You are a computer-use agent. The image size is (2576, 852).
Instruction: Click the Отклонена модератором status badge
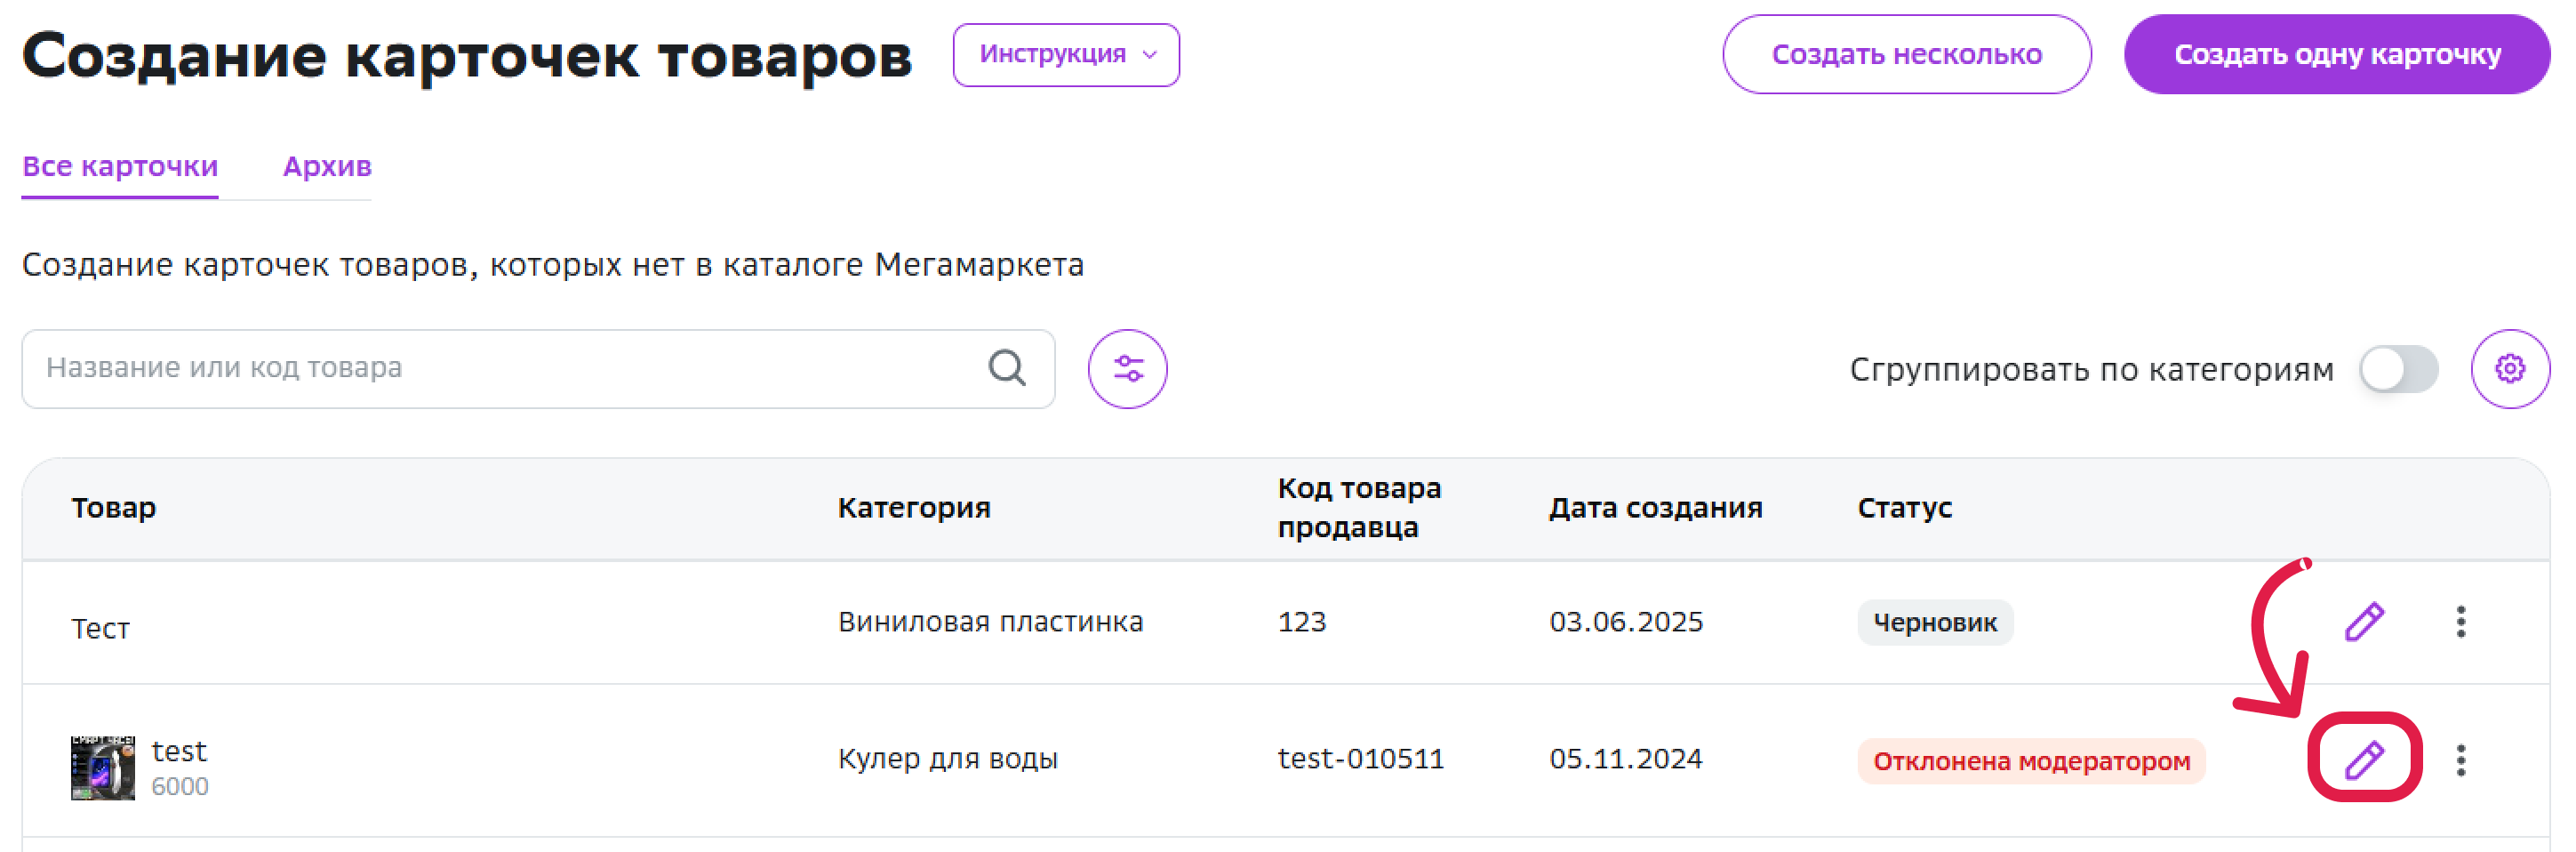2030,761
